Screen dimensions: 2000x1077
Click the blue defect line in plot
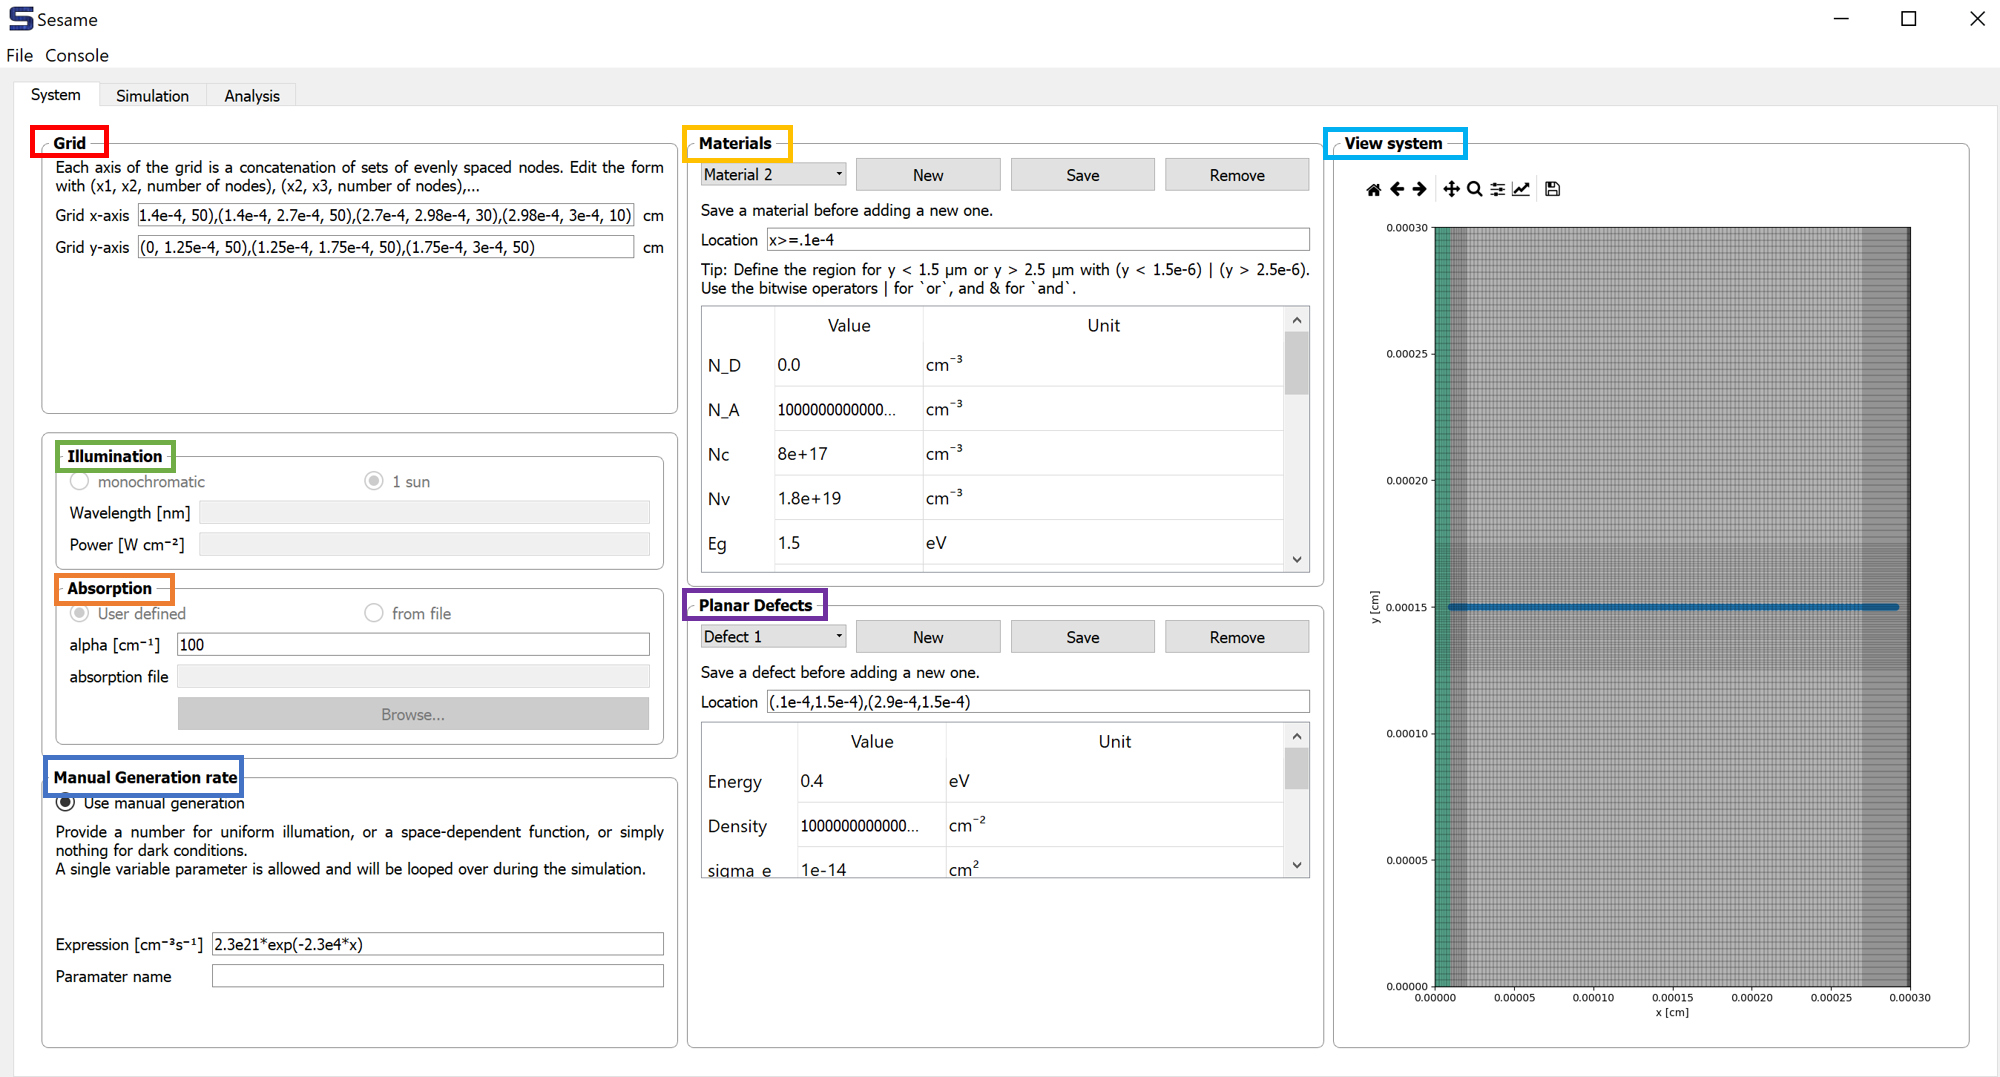[1673, 607]
